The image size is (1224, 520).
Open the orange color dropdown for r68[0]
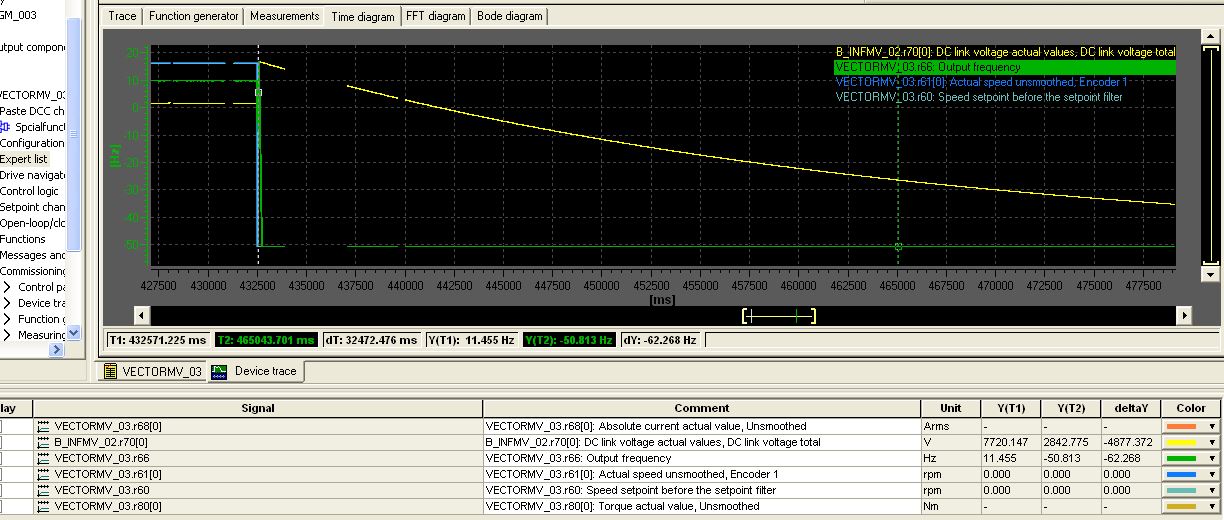click(x=1212, y=426)
